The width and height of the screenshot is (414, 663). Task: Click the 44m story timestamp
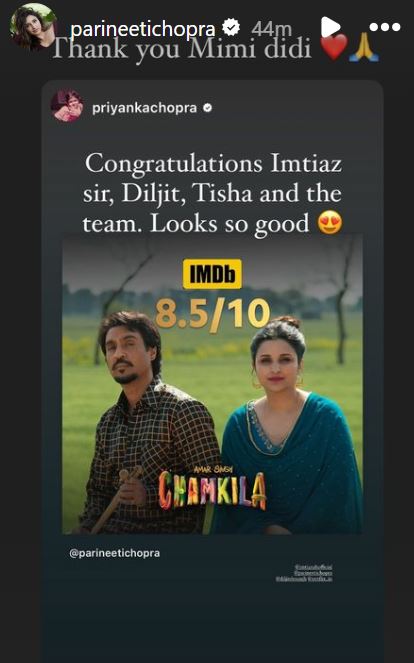coord(271,29)
